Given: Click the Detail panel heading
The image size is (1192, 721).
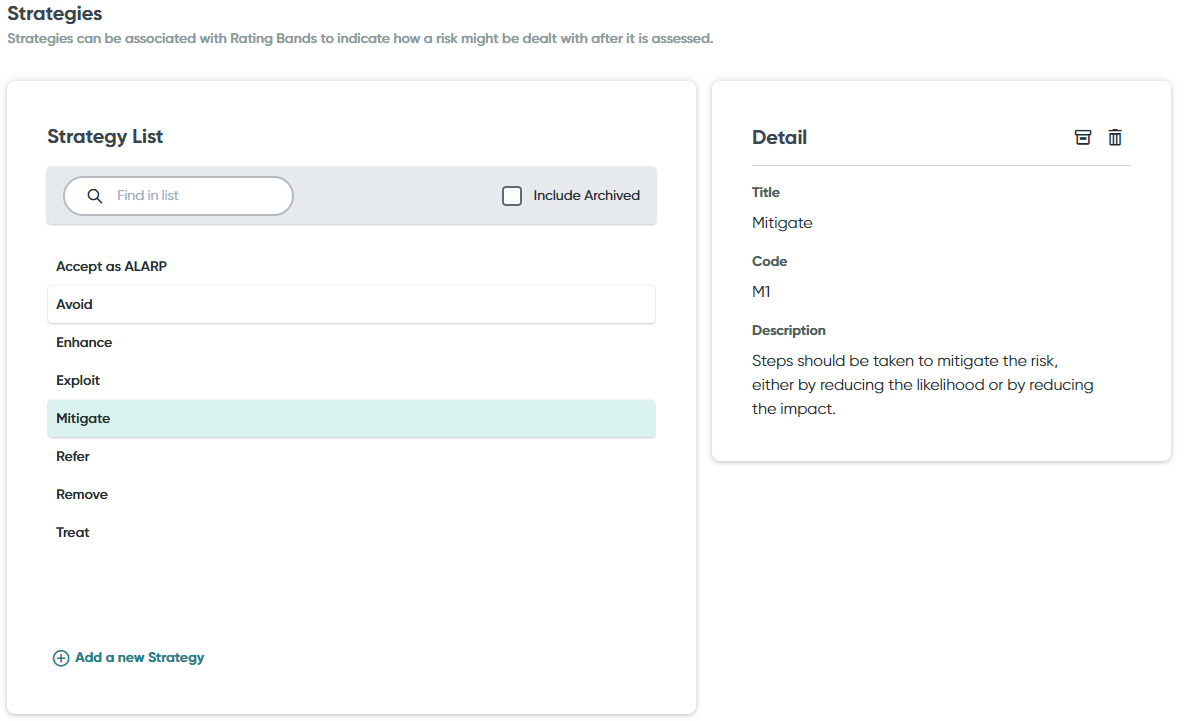Looking at the screenshot, I should click(779, 138).
